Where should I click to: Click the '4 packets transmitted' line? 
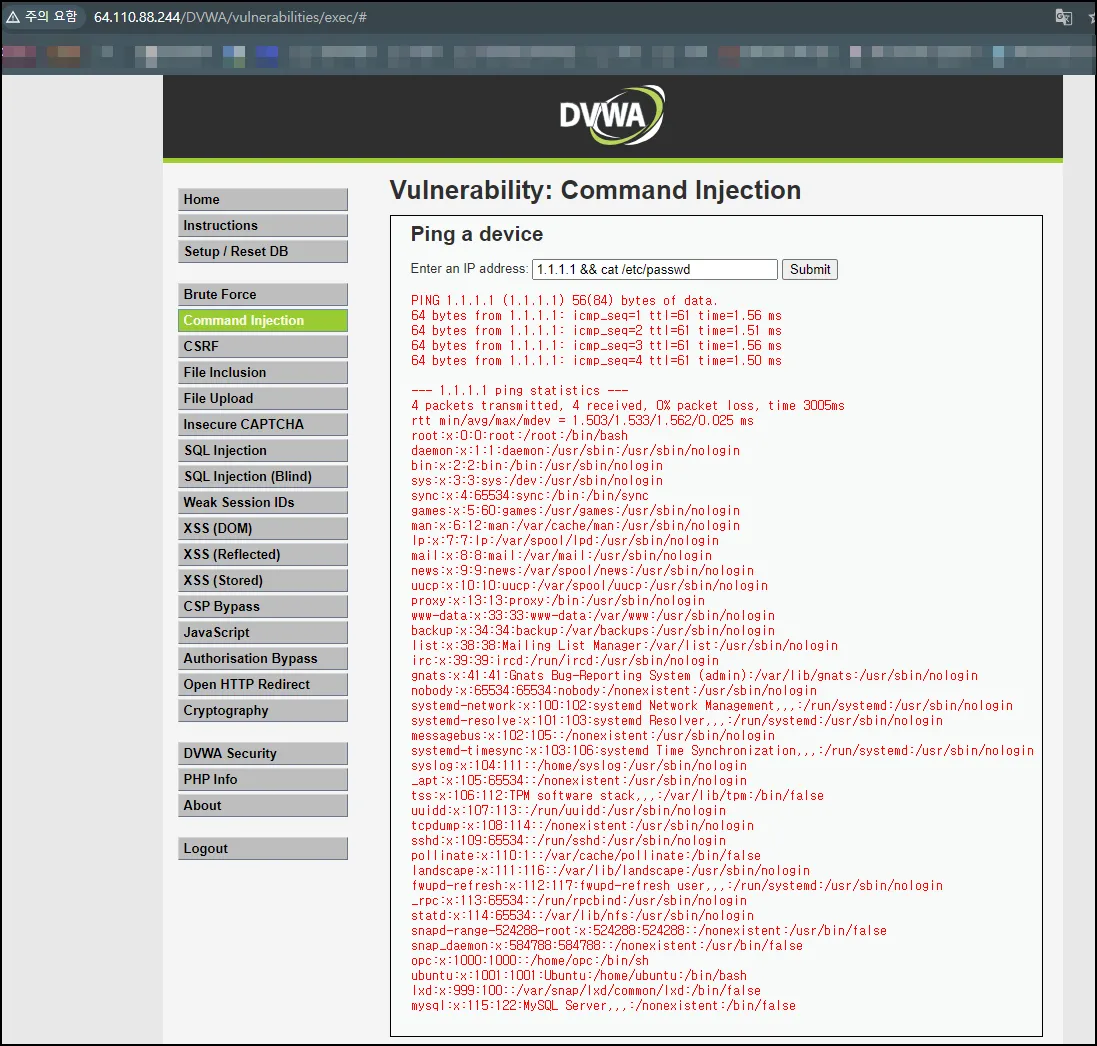click(628, 406)
